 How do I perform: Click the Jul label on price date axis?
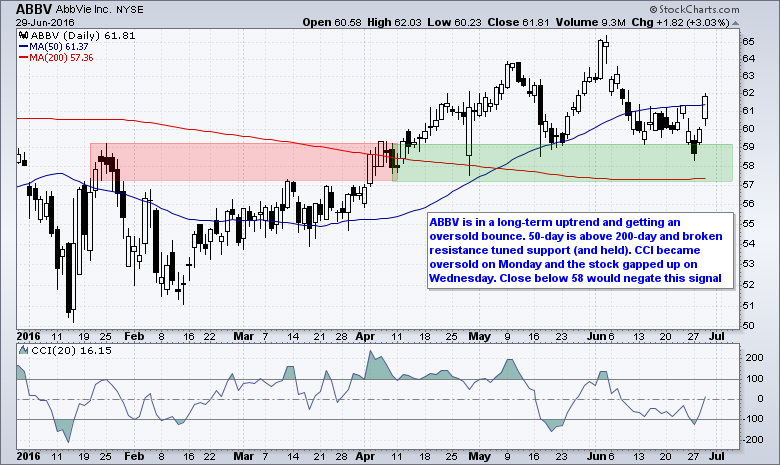tap(716, 337)
